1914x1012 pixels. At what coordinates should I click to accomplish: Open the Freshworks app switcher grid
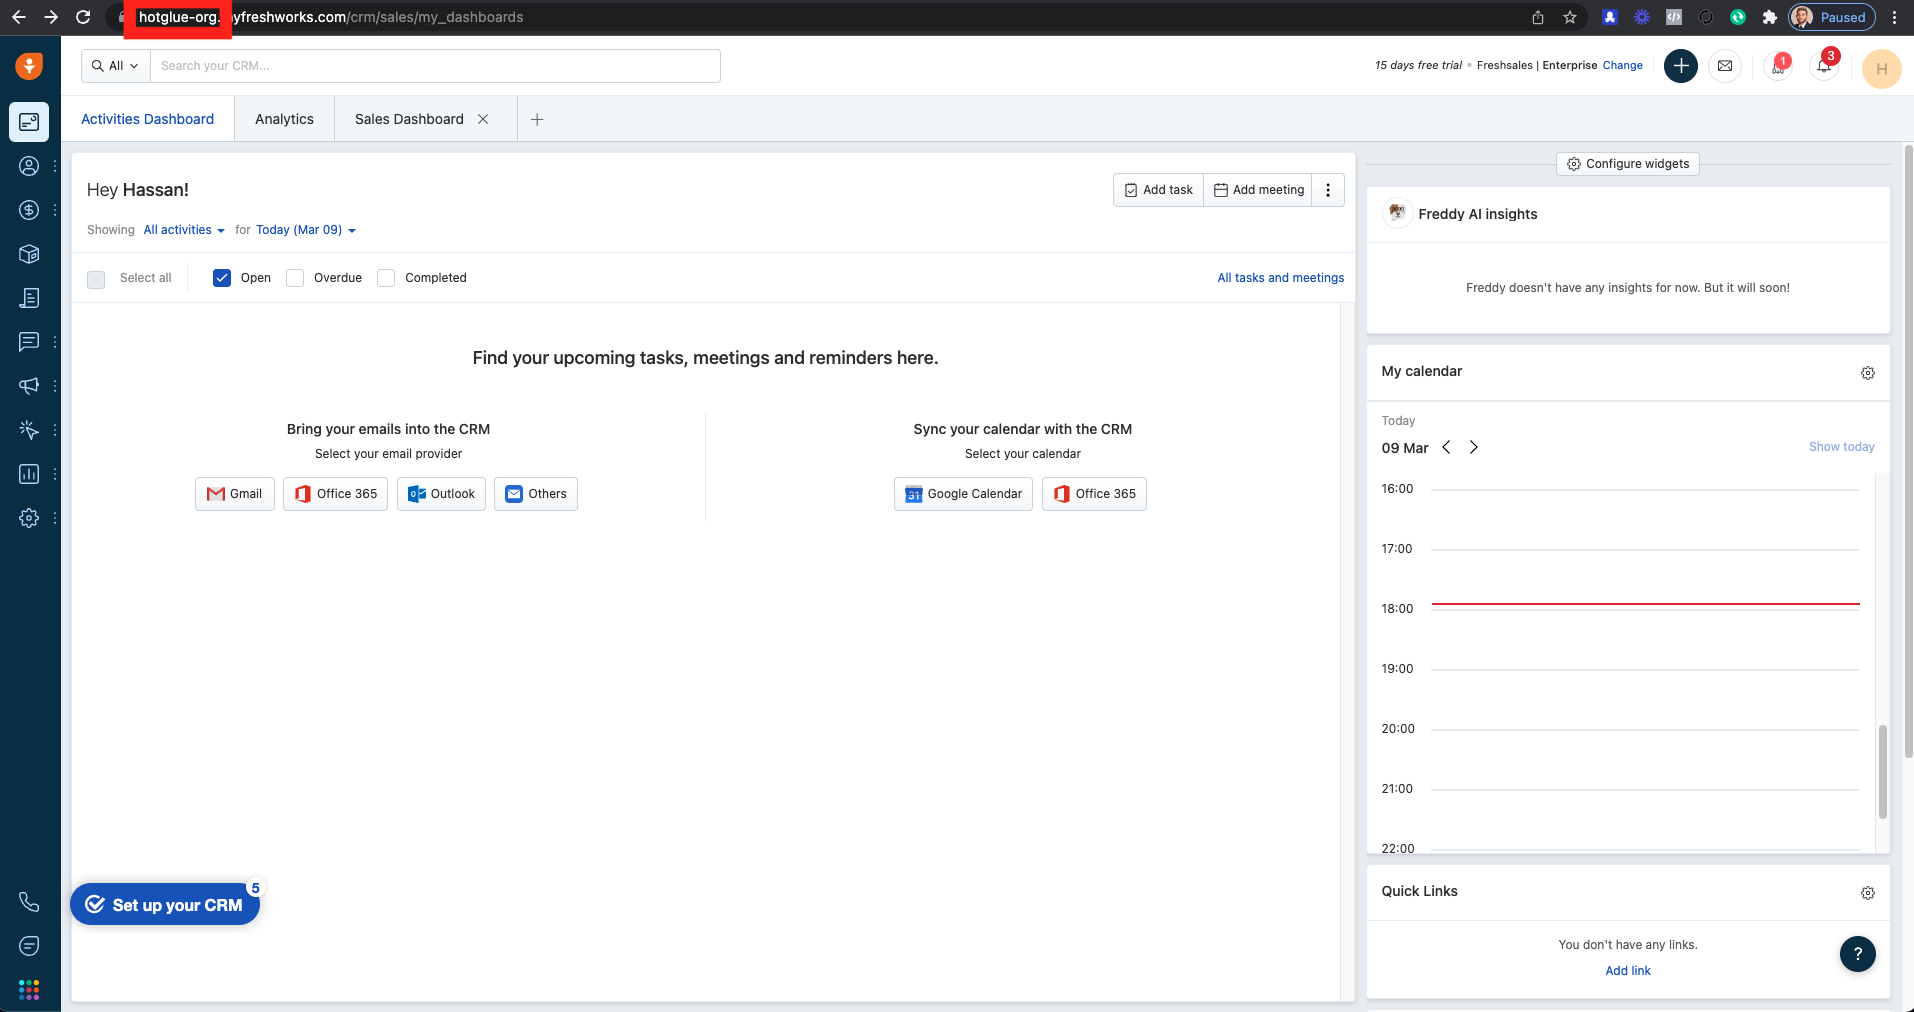(29, 990)
